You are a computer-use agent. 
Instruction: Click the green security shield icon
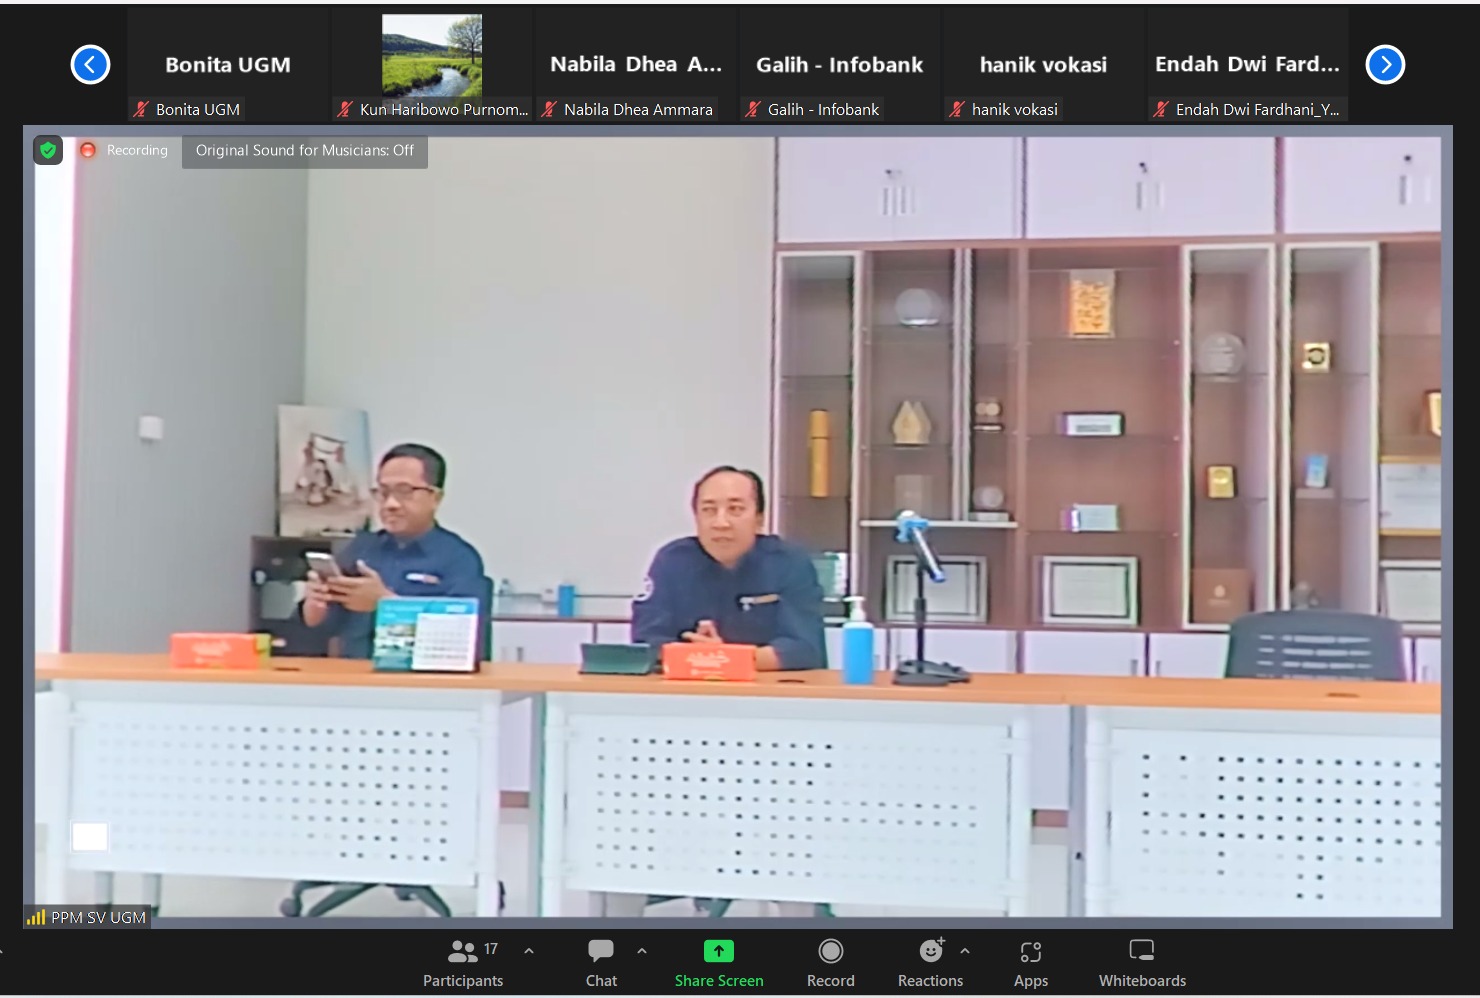click(x=47, y=150)
